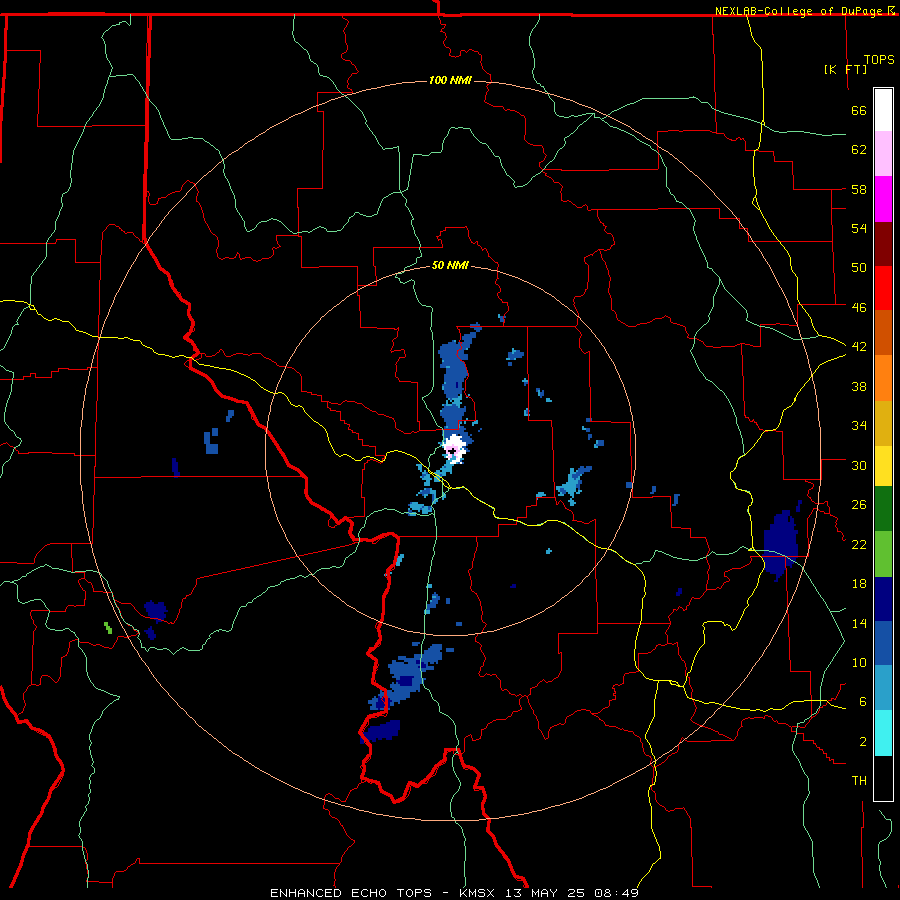
Task: Select the dark green legend swatch
Action: click(x=883, y=509)
